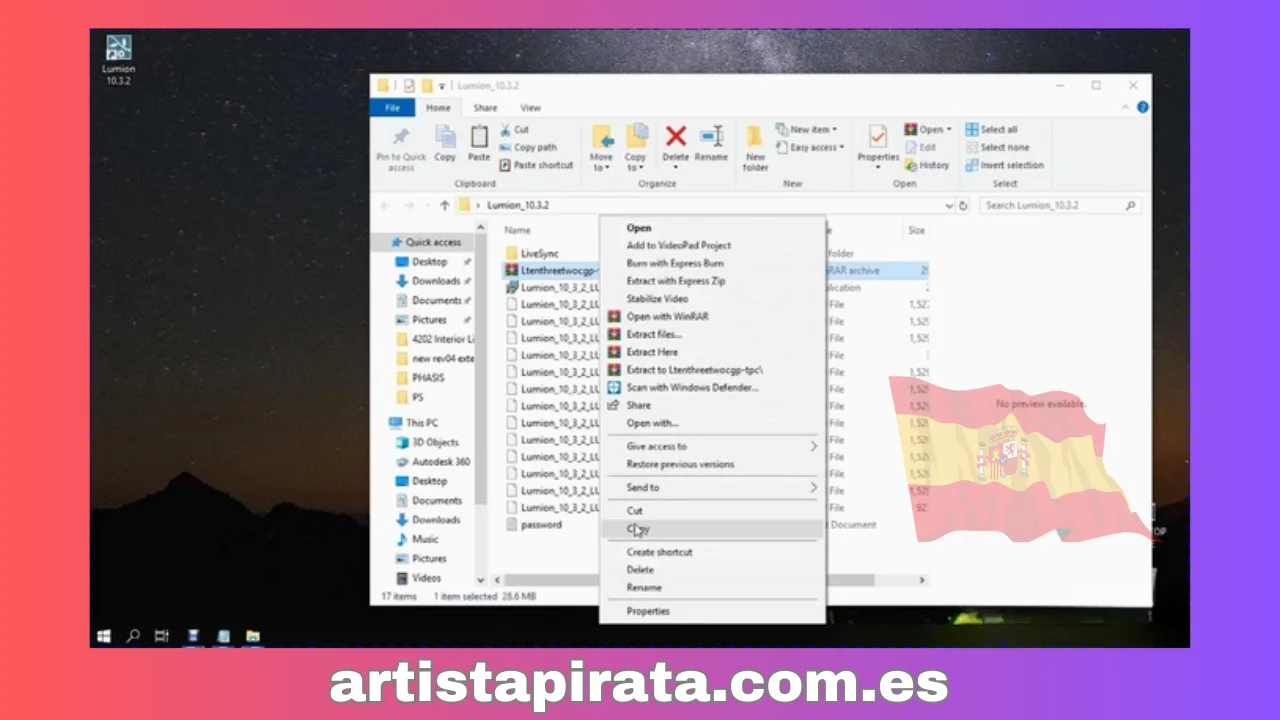Open Music in navigation pane
Viewport: 1280px width, 720px height.
[x=417, y=539]
